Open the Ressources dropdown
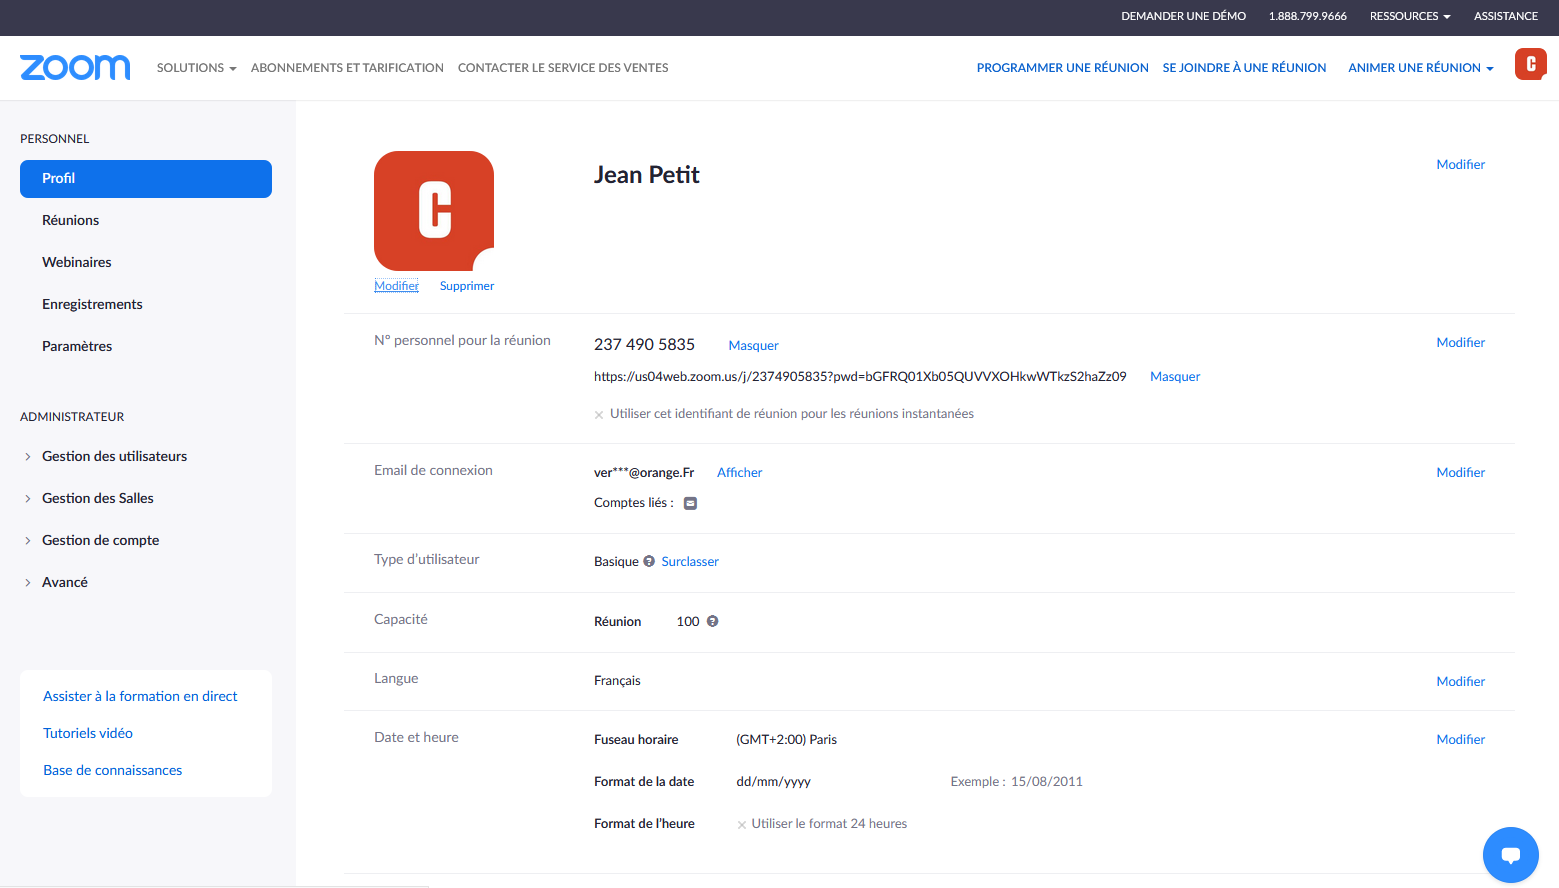 point(1410,16)
